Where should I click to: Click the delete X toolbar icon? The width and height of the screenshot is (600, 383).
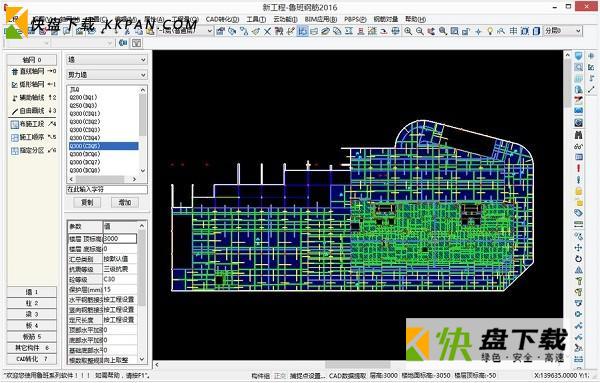pyautogui.click(x=267, y=31)
